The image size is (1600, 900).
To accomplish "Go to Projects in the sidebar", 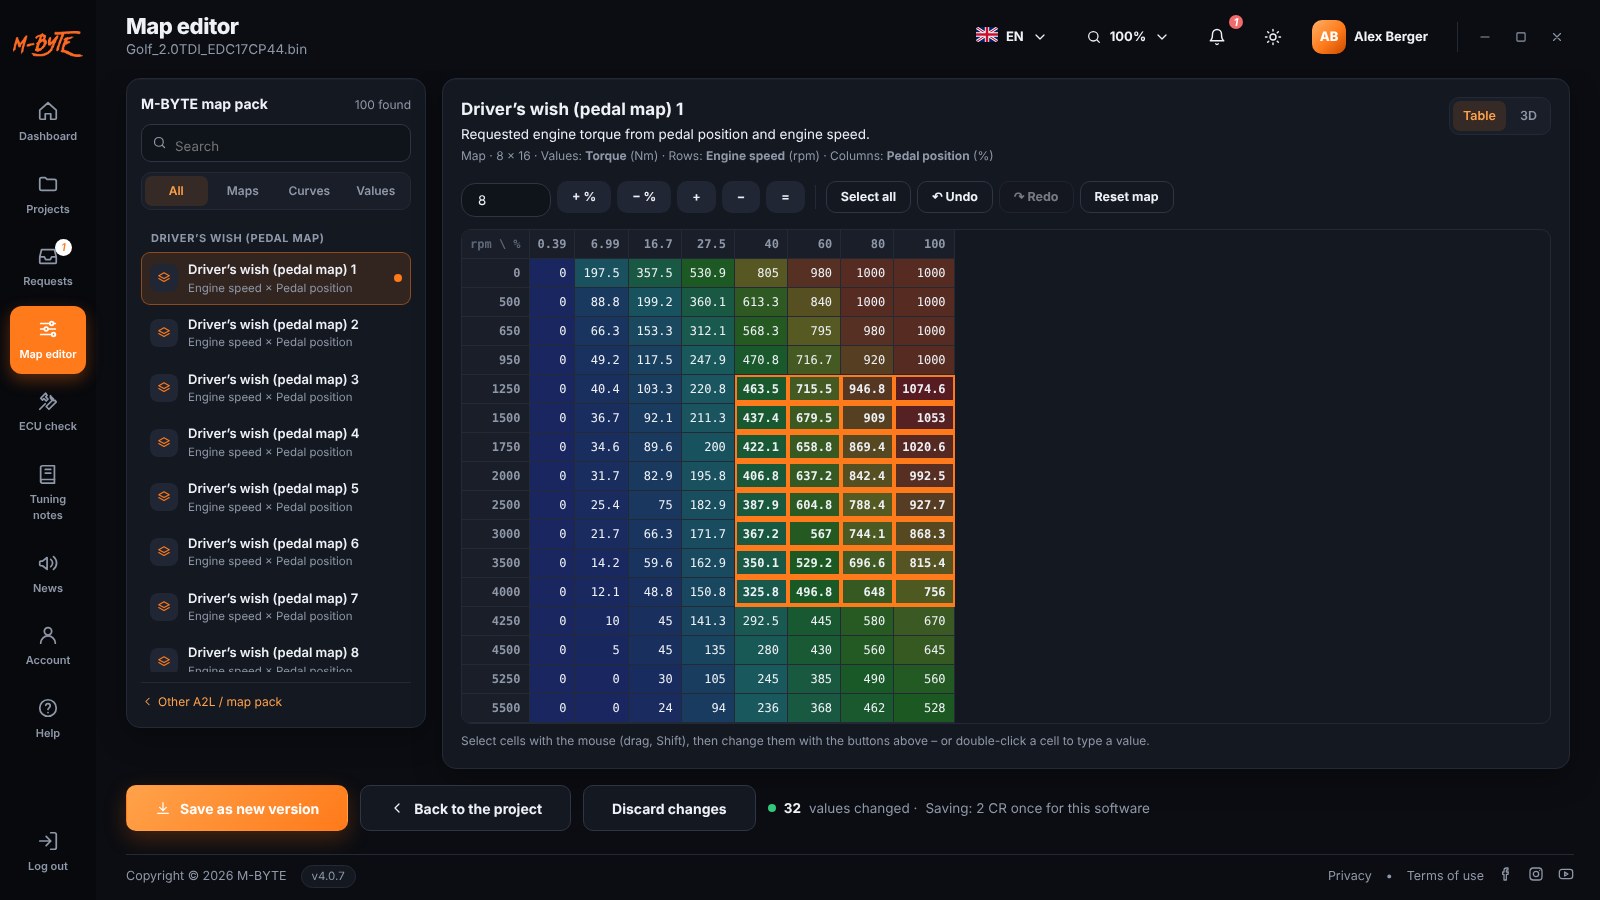I will tap(48, 195).
